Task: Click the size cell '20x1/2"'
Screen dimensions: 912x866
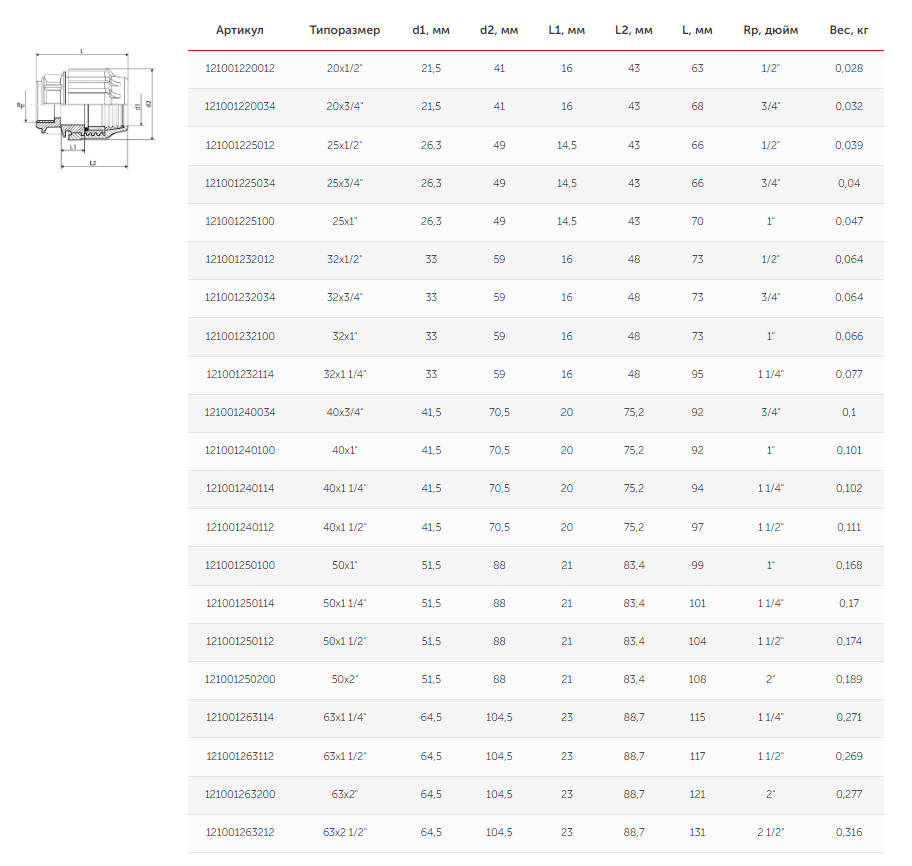Action: (344, 68)
